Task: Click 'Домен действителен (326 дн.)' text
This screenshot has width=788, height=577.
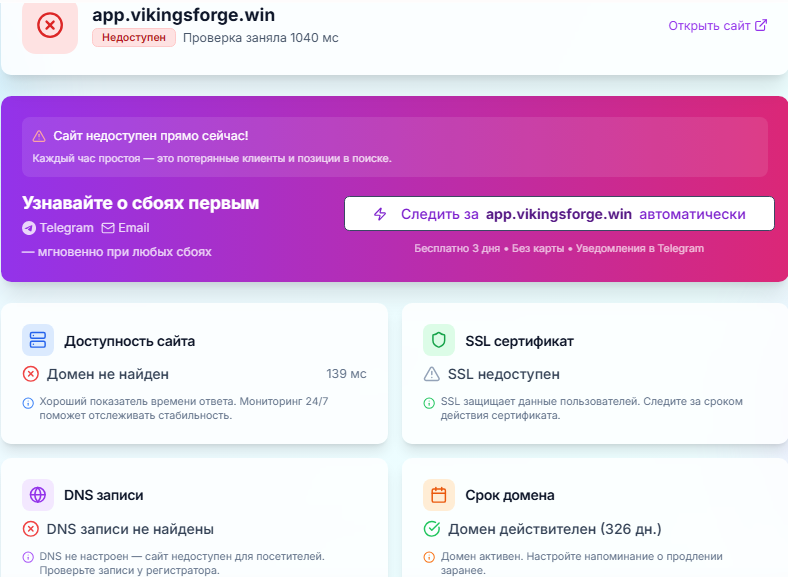Action: [x=555, y=529]
